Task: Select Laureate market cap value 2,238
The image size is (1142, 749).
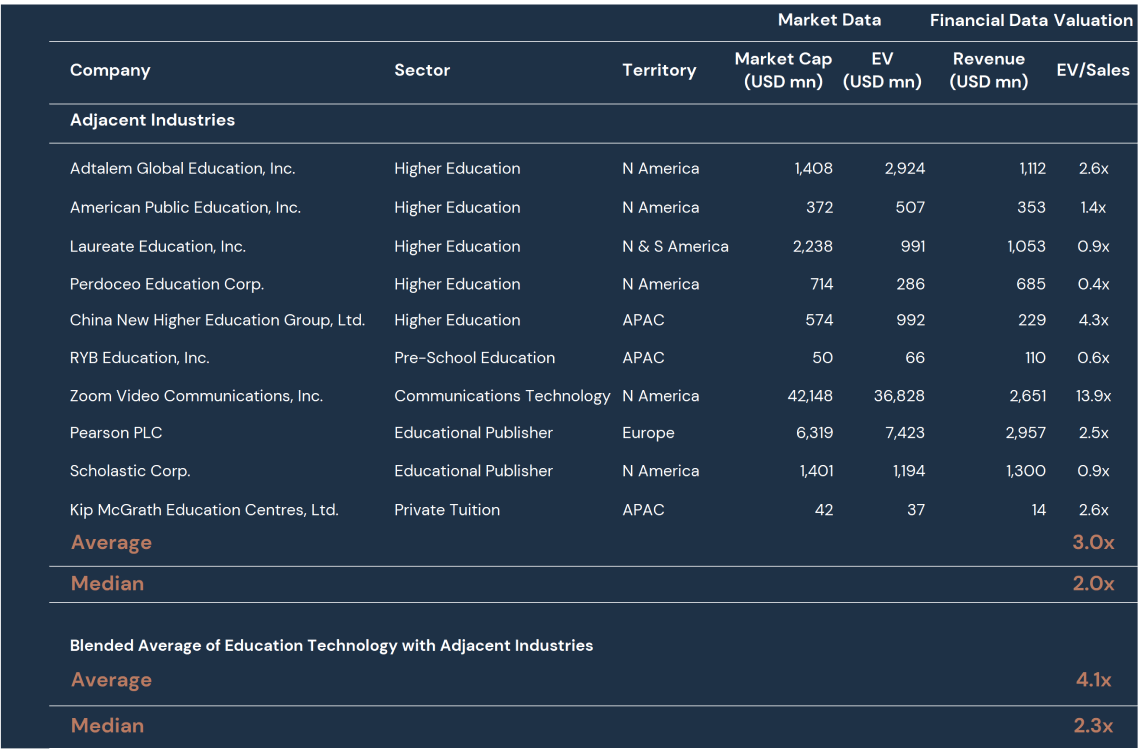Action: (x=812, y=246)
